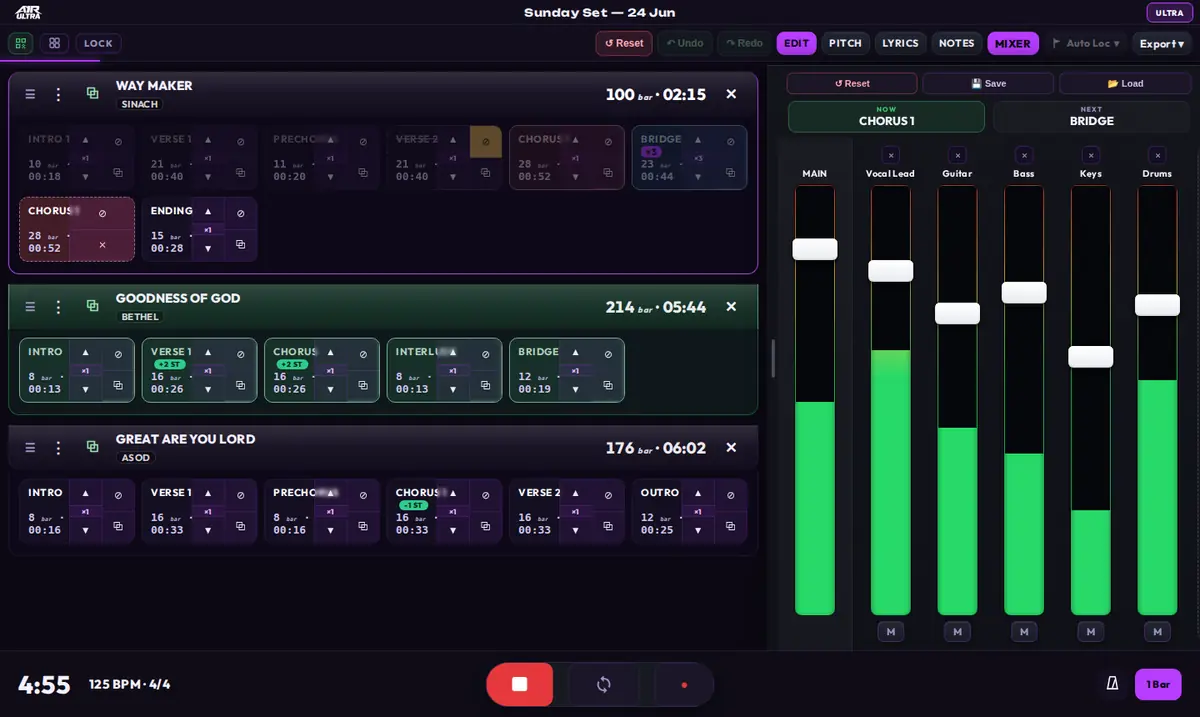The height and width of the screenshot is (717, 1200).
Task: Click the drag handle on Goodness of God
Action: point(30,307)
